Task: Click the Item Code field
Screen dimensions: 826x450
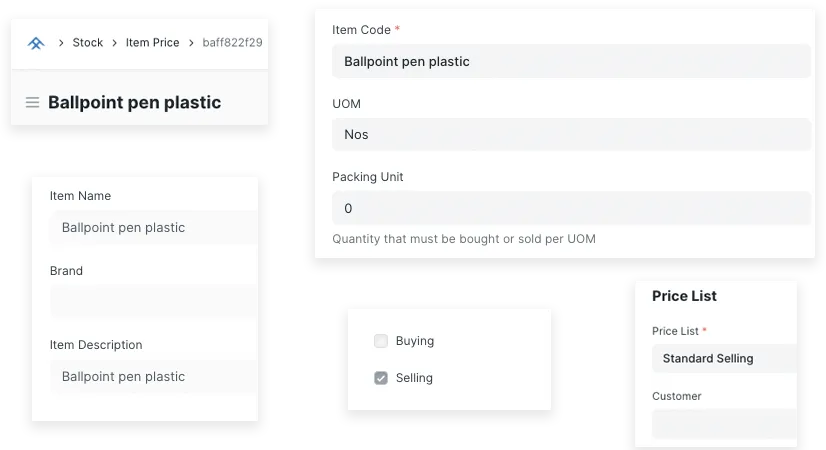Action: pos(570,61)
